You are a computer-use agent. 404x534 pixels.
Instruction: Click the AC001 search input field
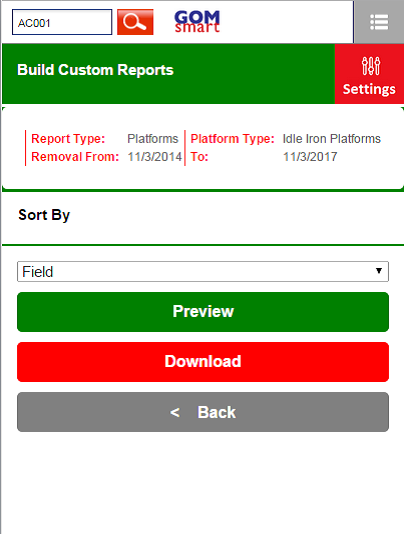coord(62,22)
